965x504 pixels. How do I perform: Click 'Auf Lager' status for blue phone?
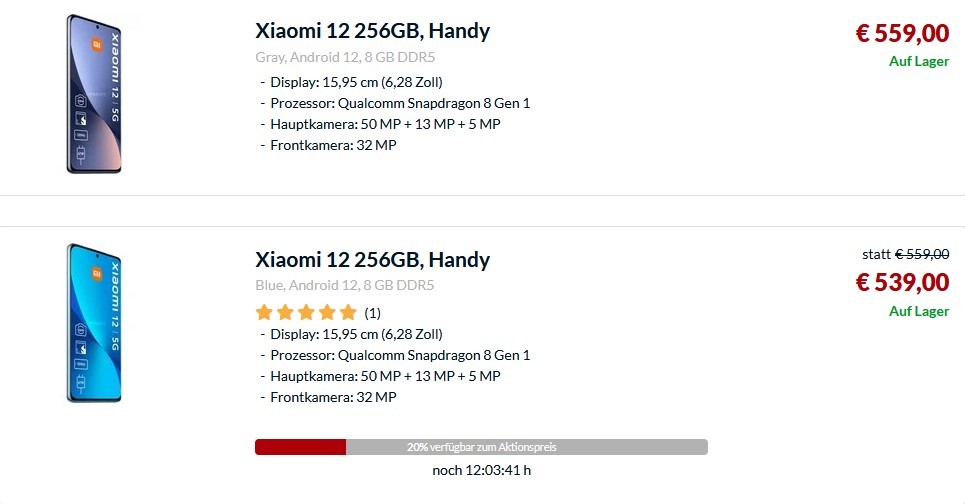[919, 311]
